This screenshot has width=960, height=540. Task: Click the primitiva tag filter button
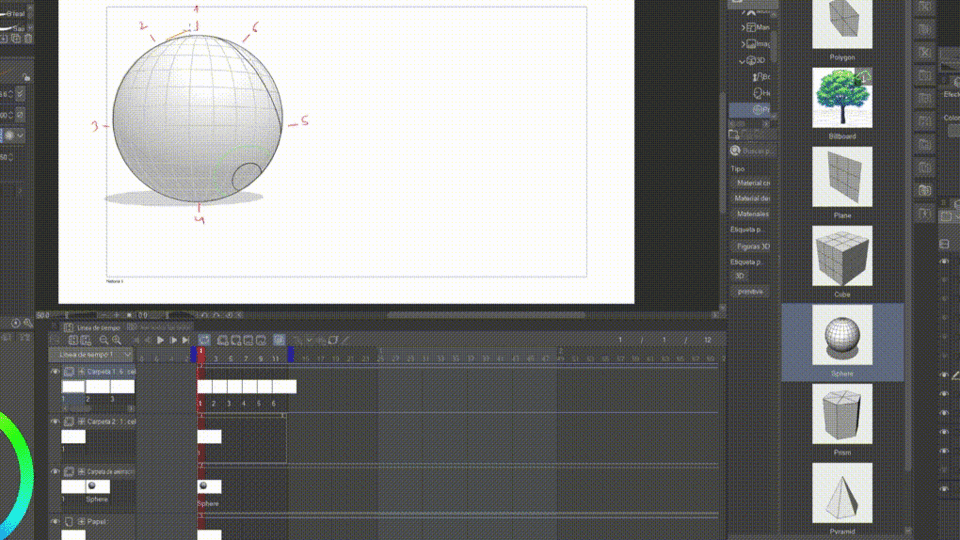(x=751, y=291)
